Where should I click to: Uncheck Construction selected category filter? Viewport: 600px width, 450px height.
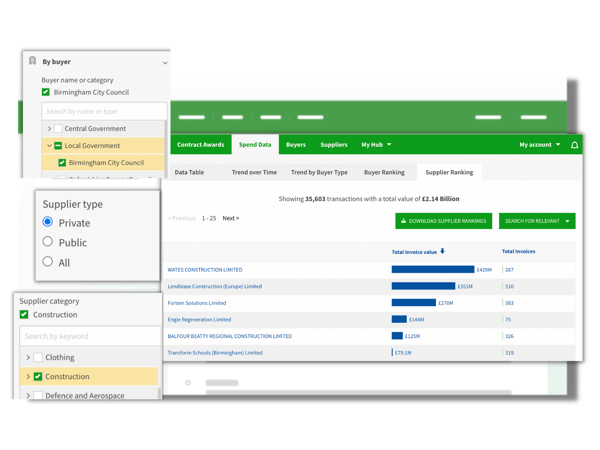point(24,315)
